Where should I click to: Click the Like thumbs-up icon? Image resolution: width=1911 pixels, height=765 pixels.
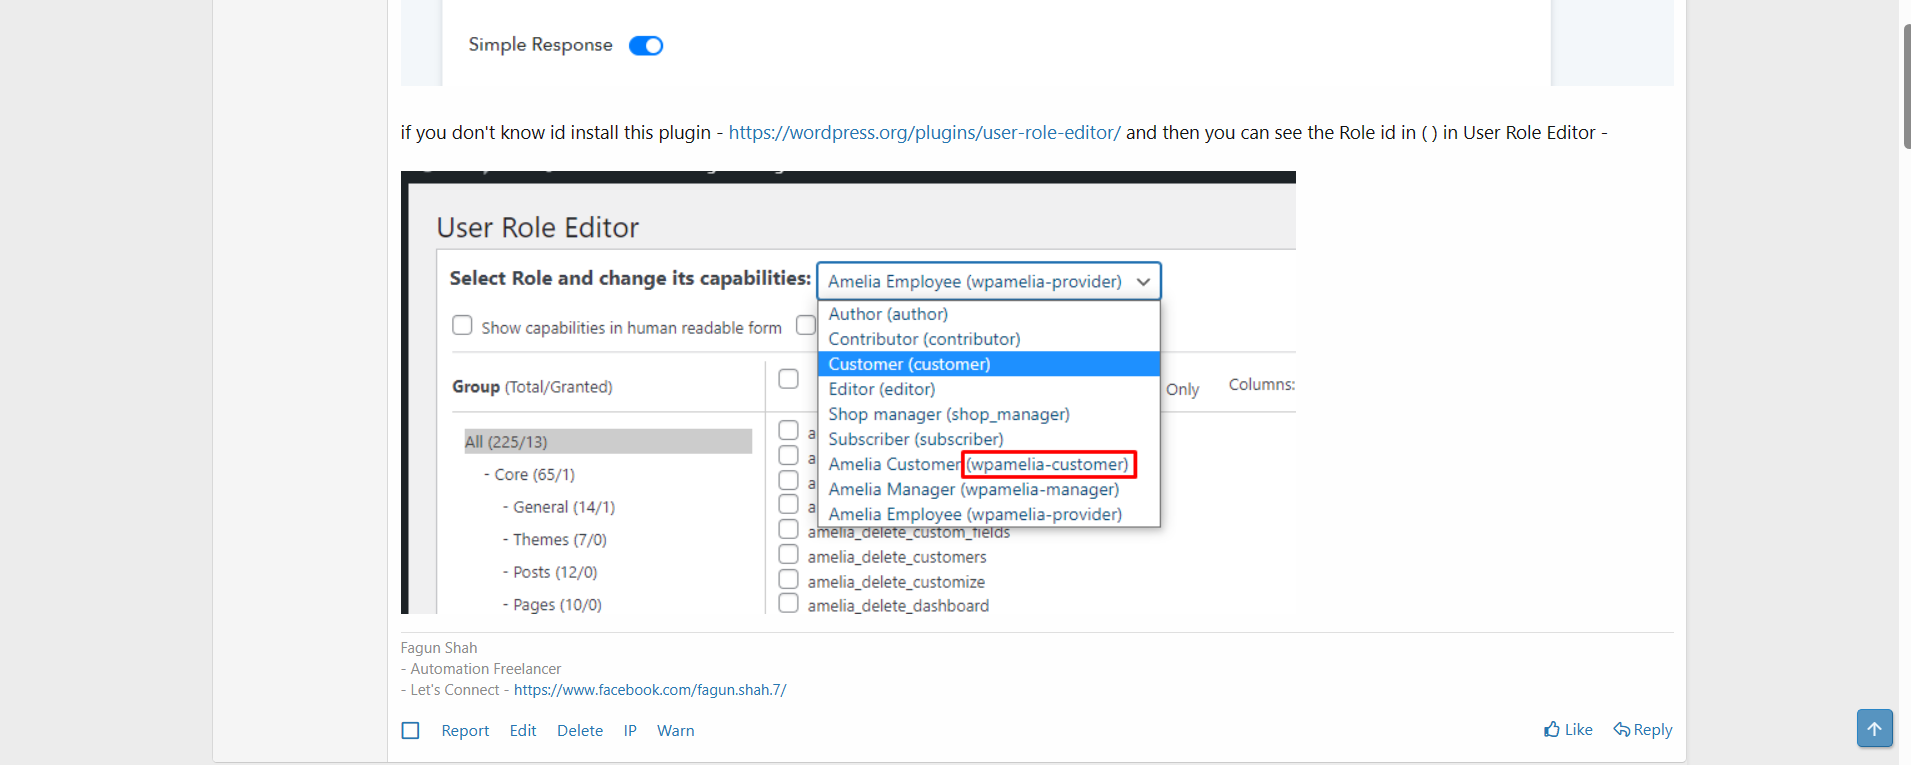1551,729
